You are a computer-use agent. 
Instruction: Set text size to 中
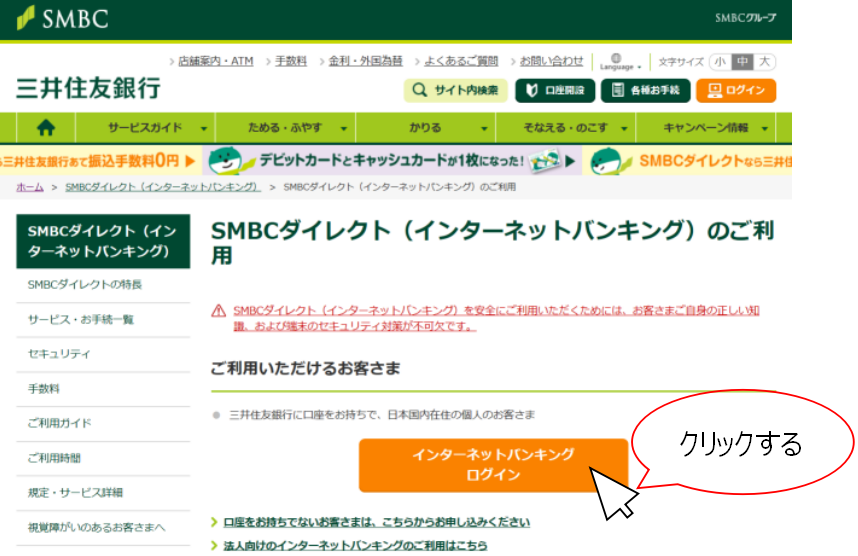pos(742,62)
